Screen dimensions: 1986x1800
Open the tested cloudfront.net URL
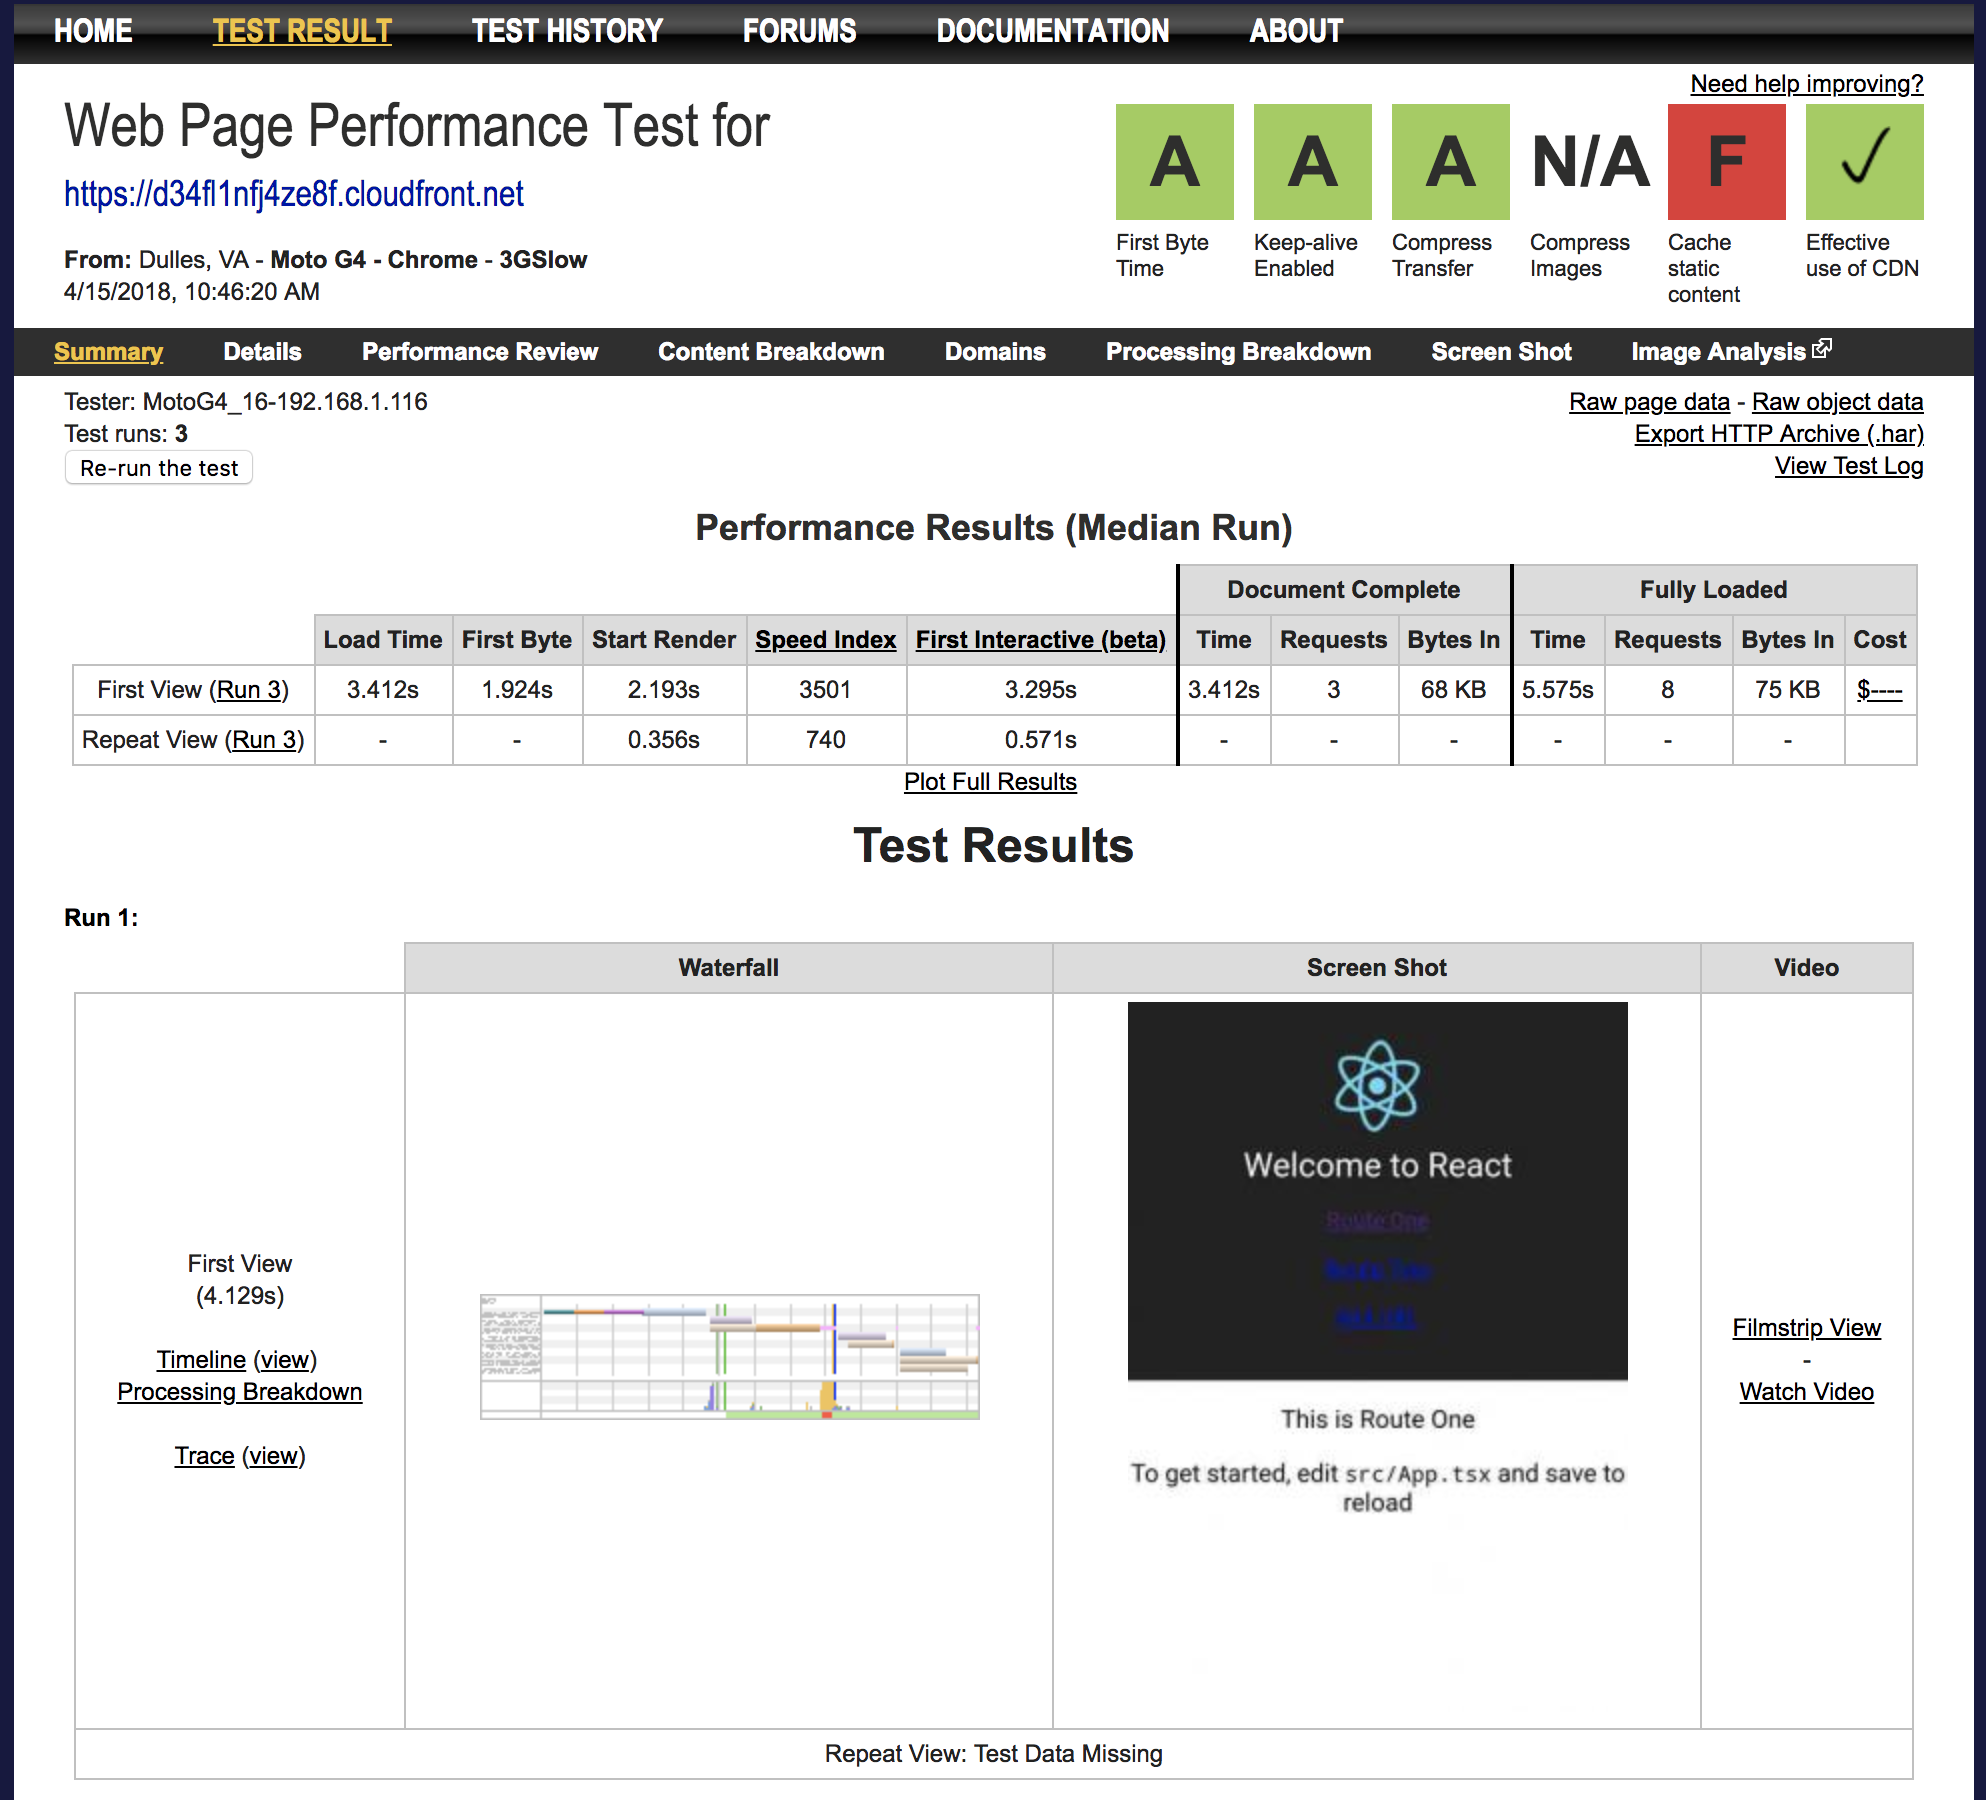click(294, 194)
